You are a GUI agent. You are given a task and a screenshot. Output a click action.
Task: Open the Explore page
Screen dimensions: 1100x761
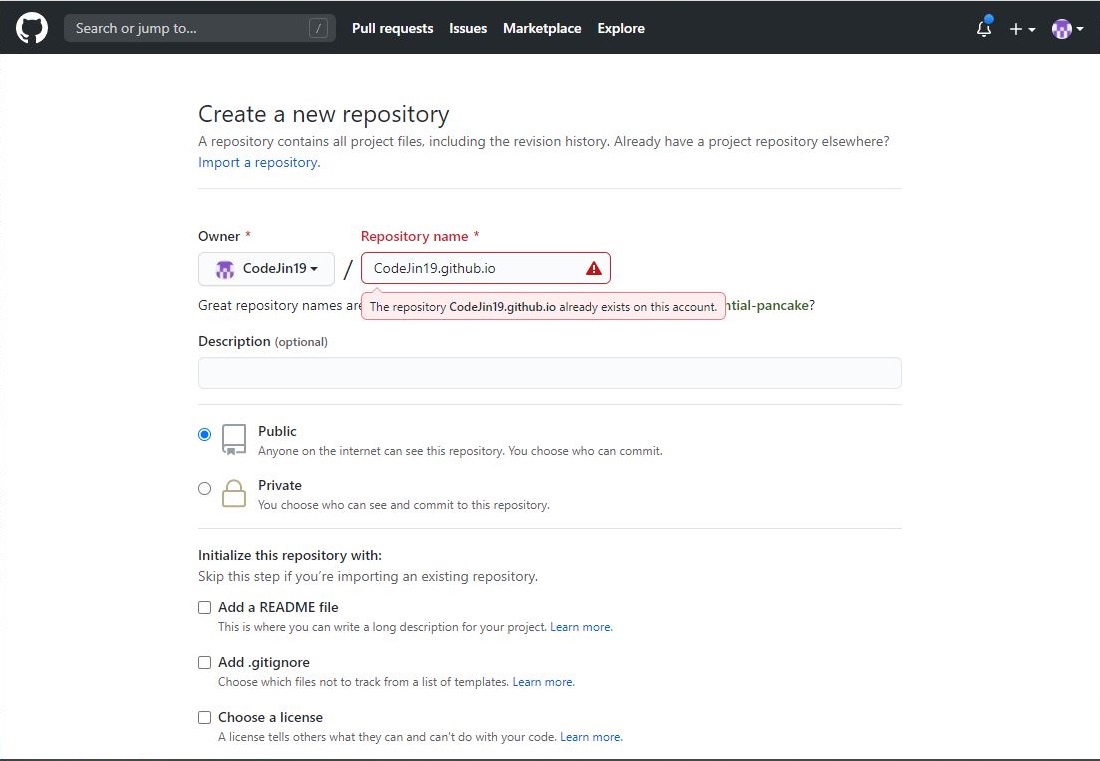pyautogui.click(x=621, y=28)
